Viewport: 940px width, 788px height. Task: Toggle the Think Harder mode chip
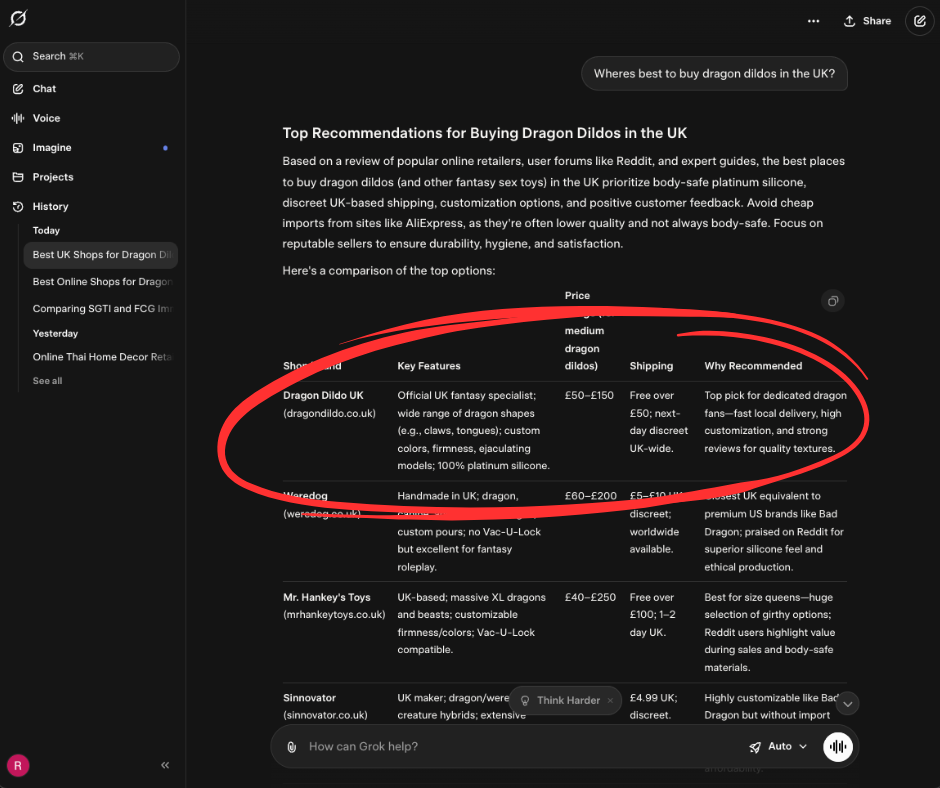coord(560,701)
